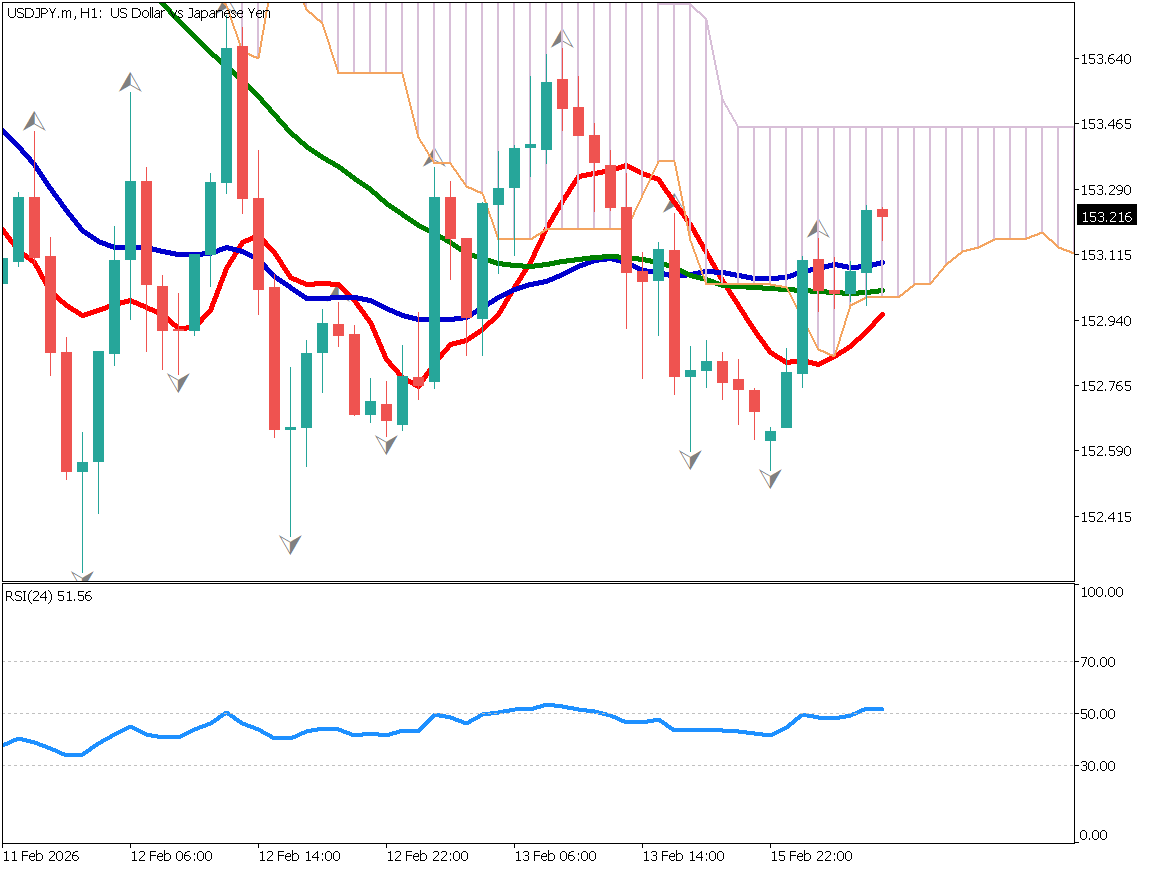This screenshot has height=870, width=1152.
Task: Click the 15 Feb 22:00 time axis label
Action: tap(811, 857)
